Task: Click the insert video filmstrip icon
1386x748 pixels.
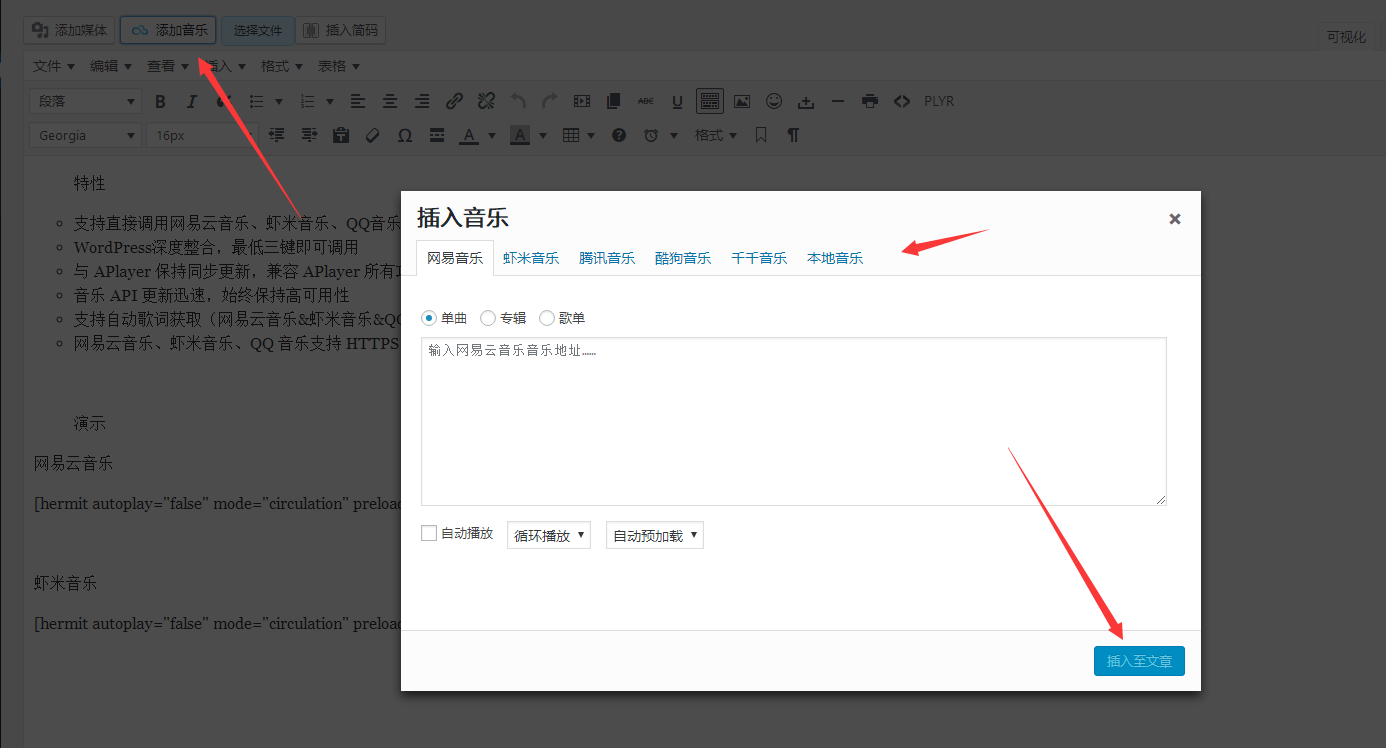Action: tap(582, 101)
